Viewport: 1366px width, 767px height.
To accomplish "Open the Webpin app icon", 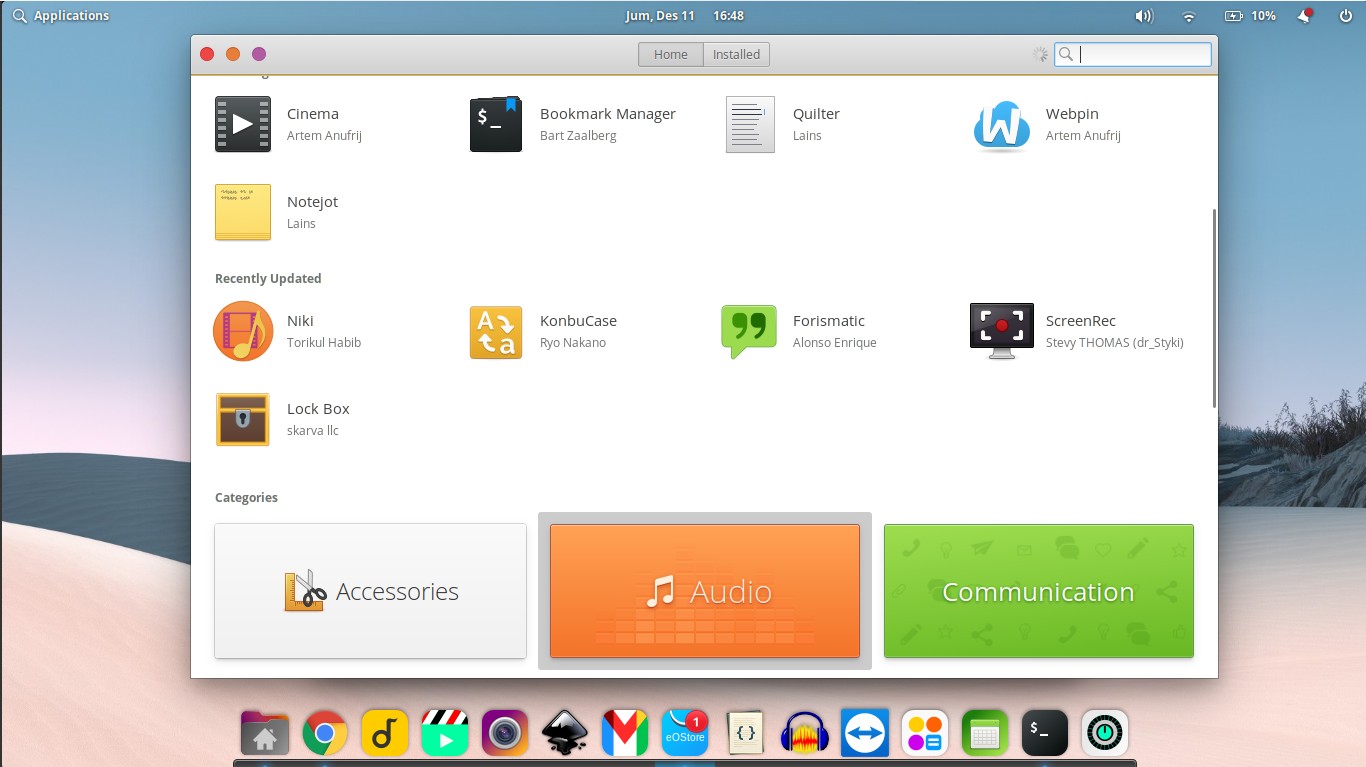I will click(1002, 125).
